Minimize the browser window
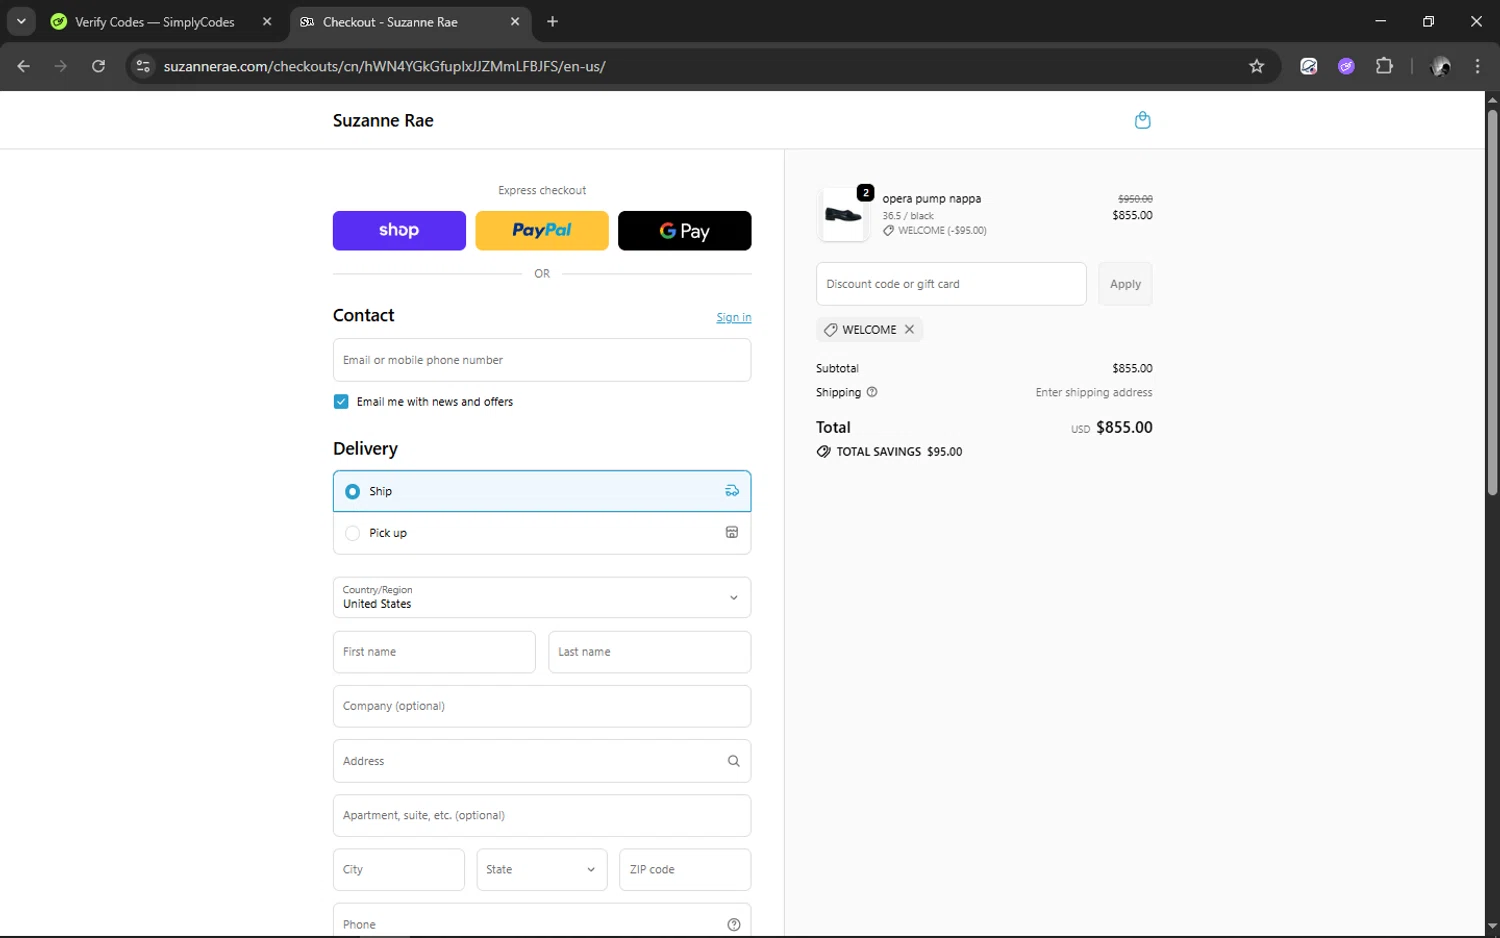1500x938 pixels. [x=1380, y=21]
